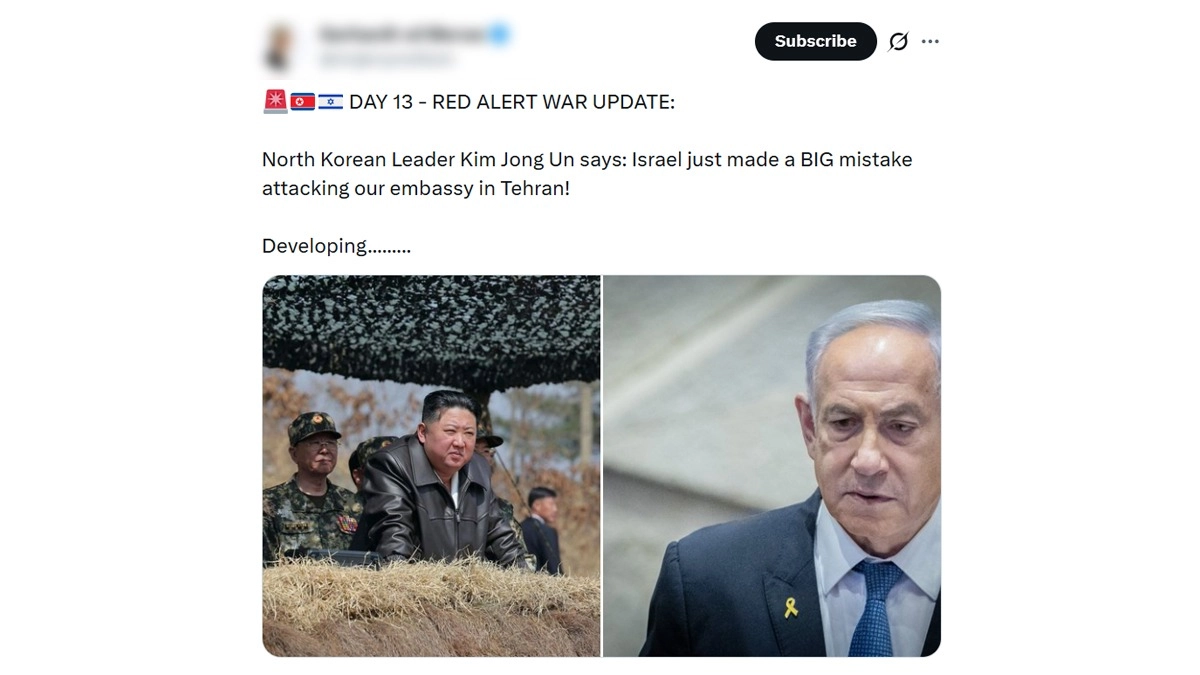1200x675 pixels.
Task: Open the poster's blurred profile avatar
Action: (x=280, y=48)
